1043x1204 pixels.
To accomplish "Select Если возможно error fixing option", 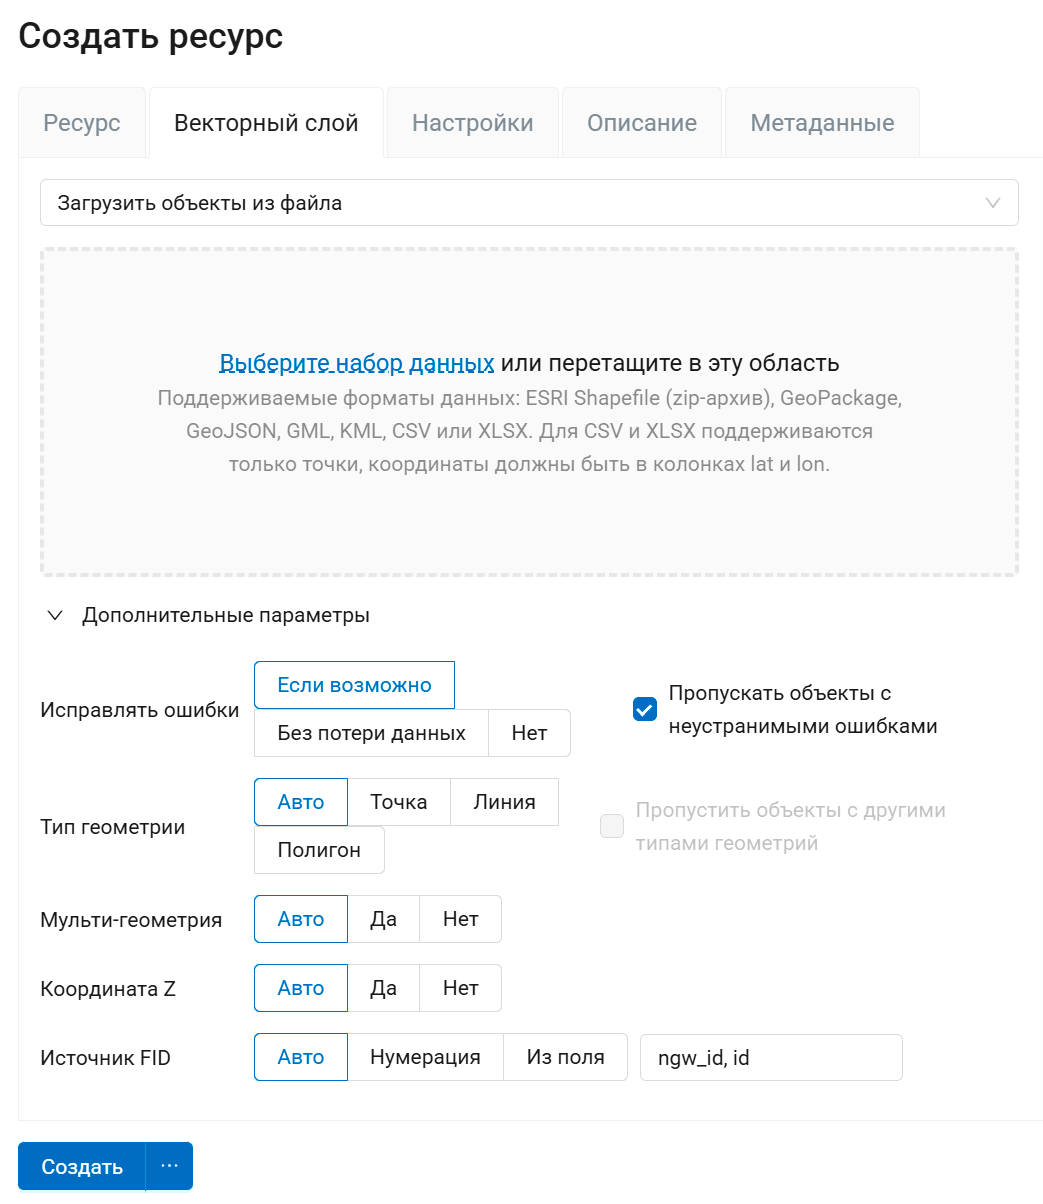I will point(354,685).
